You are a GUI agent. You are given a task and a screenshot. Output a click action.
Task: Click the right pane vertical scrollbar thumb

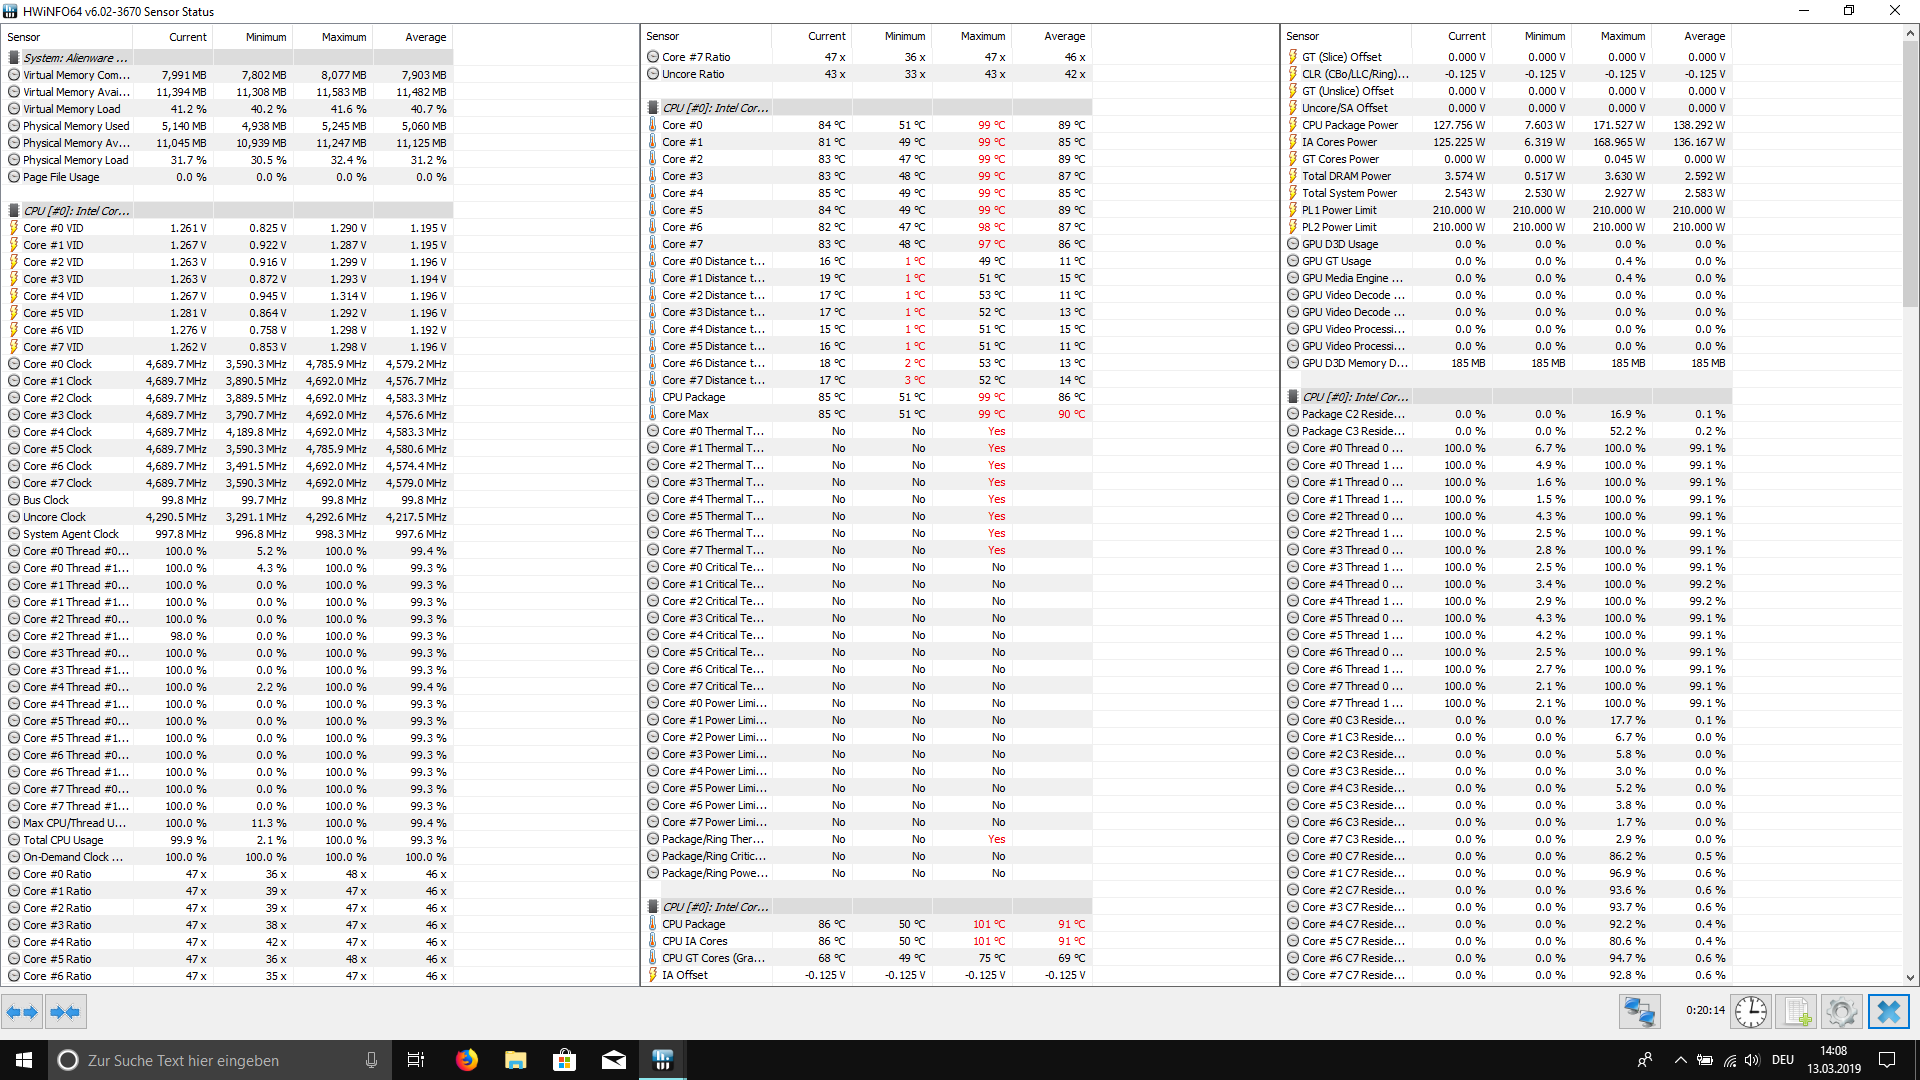point(1910,173)
